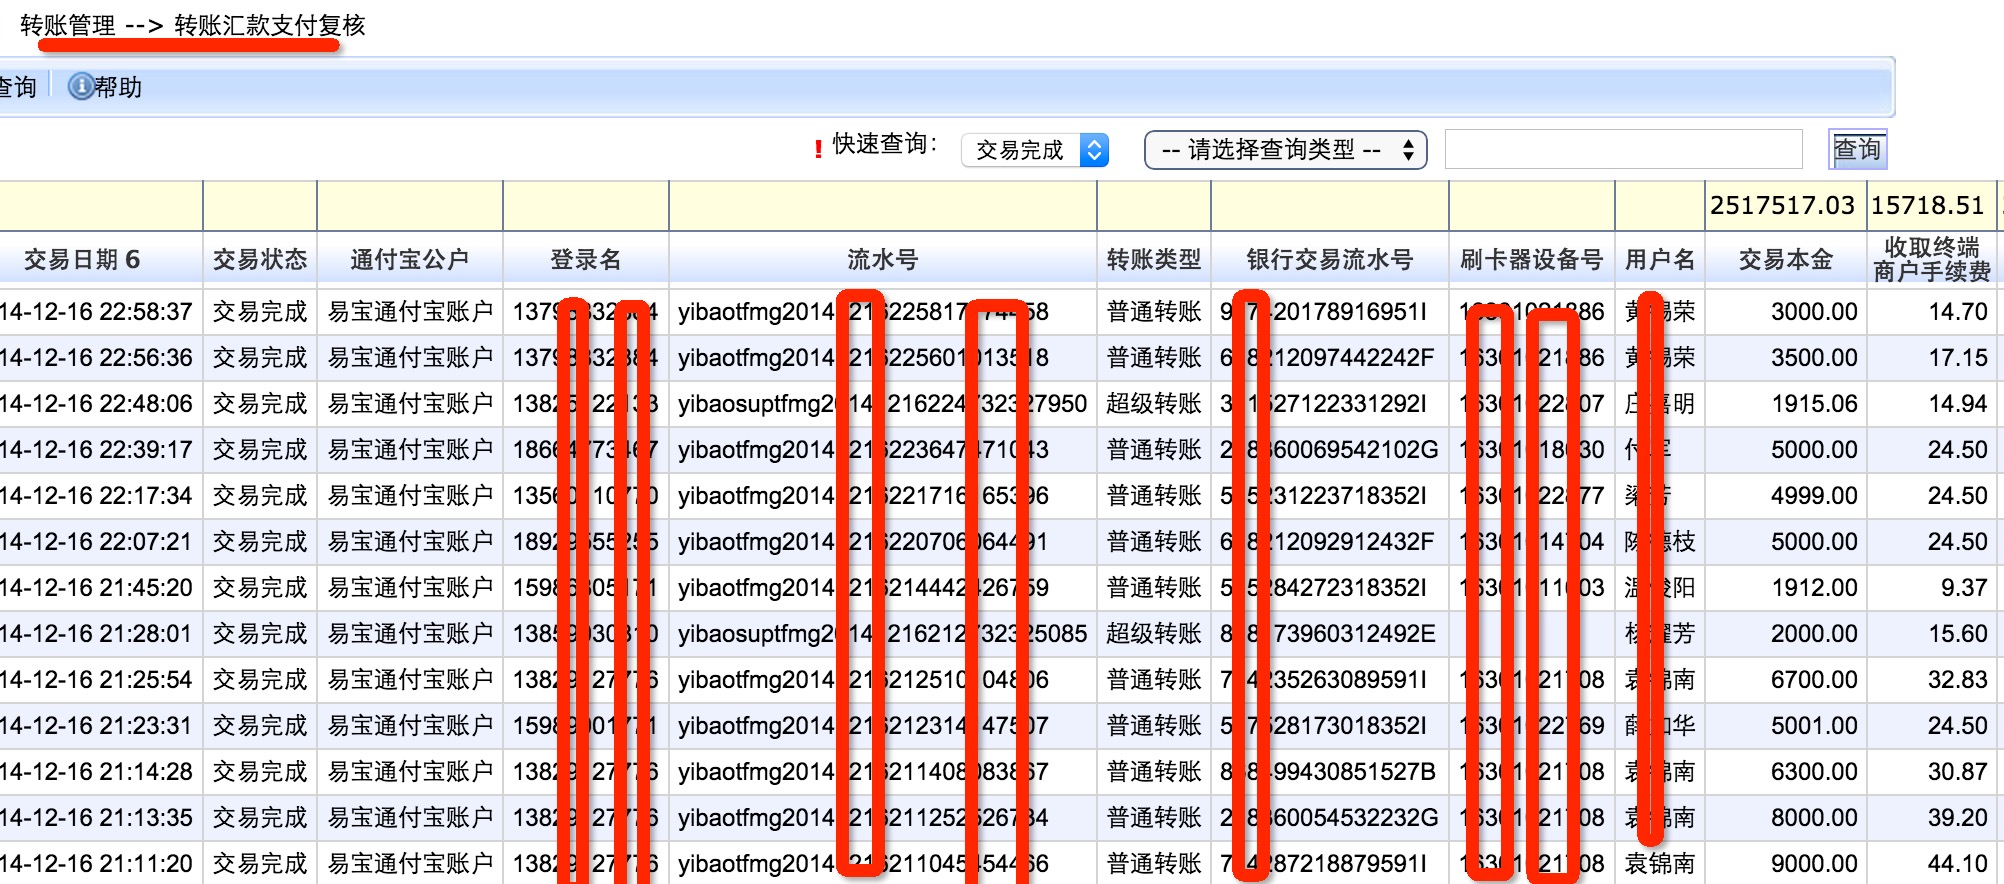Click the 收取终端商户手续费 column header

click(x=1932, y=260)
